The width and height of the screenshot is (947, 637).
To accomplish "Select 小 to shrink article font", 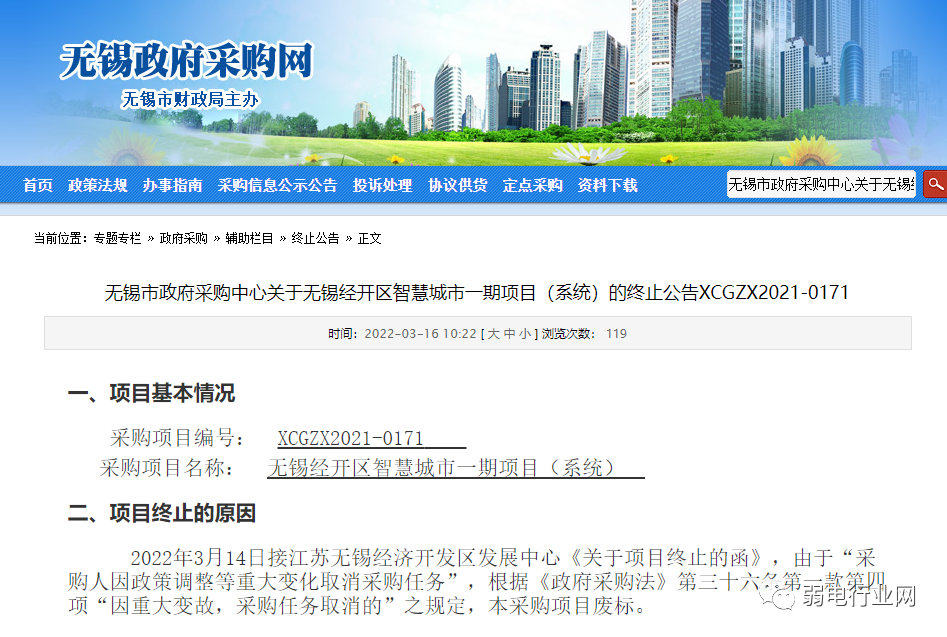I will (525, 334).
